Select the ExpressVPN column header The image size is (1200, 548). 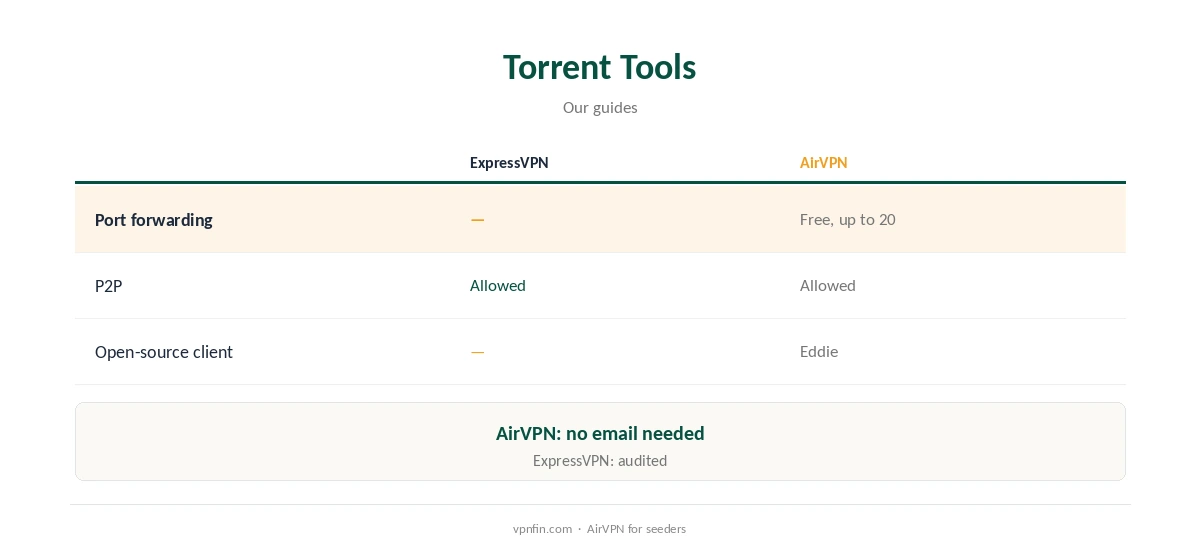pyautogui.click(x=509, y=163)
